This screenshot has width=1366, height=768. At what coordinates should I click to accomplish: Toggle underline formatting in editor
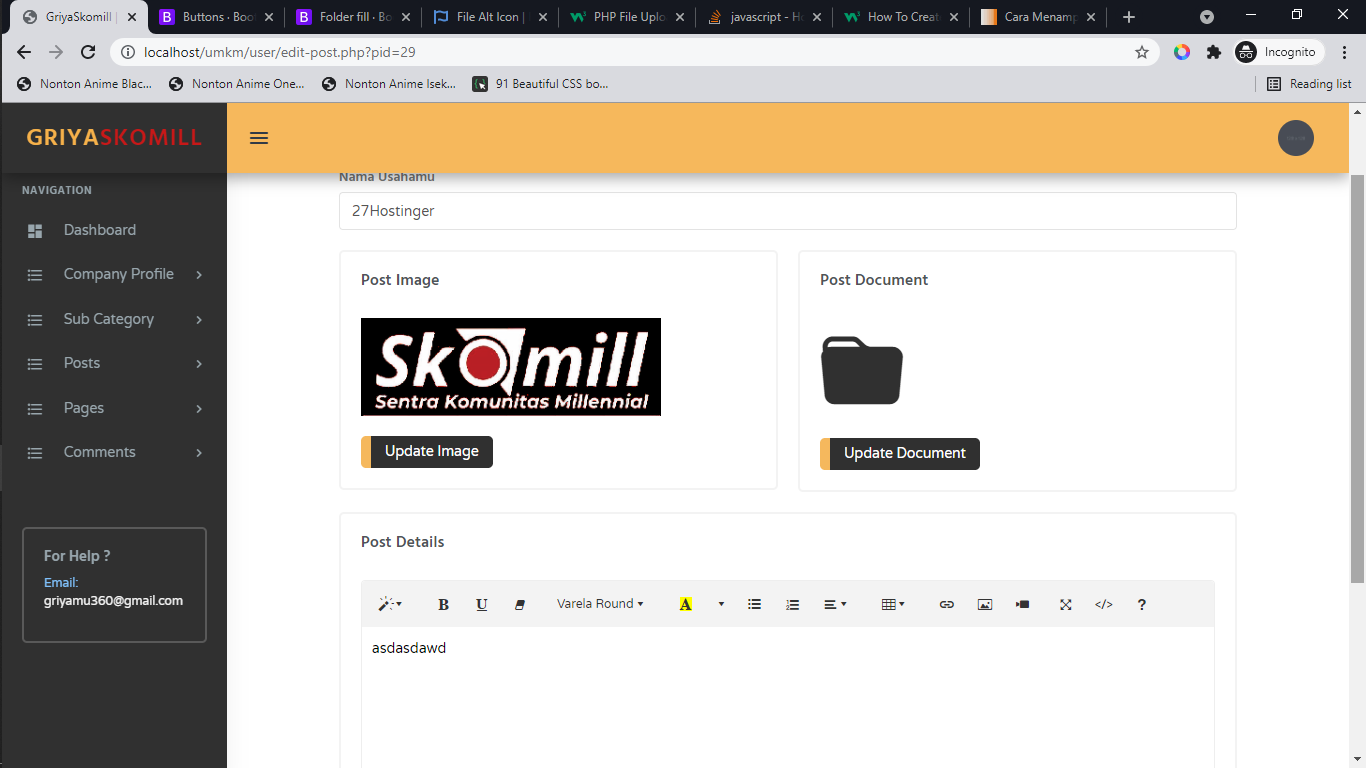[x=481, y=604]
